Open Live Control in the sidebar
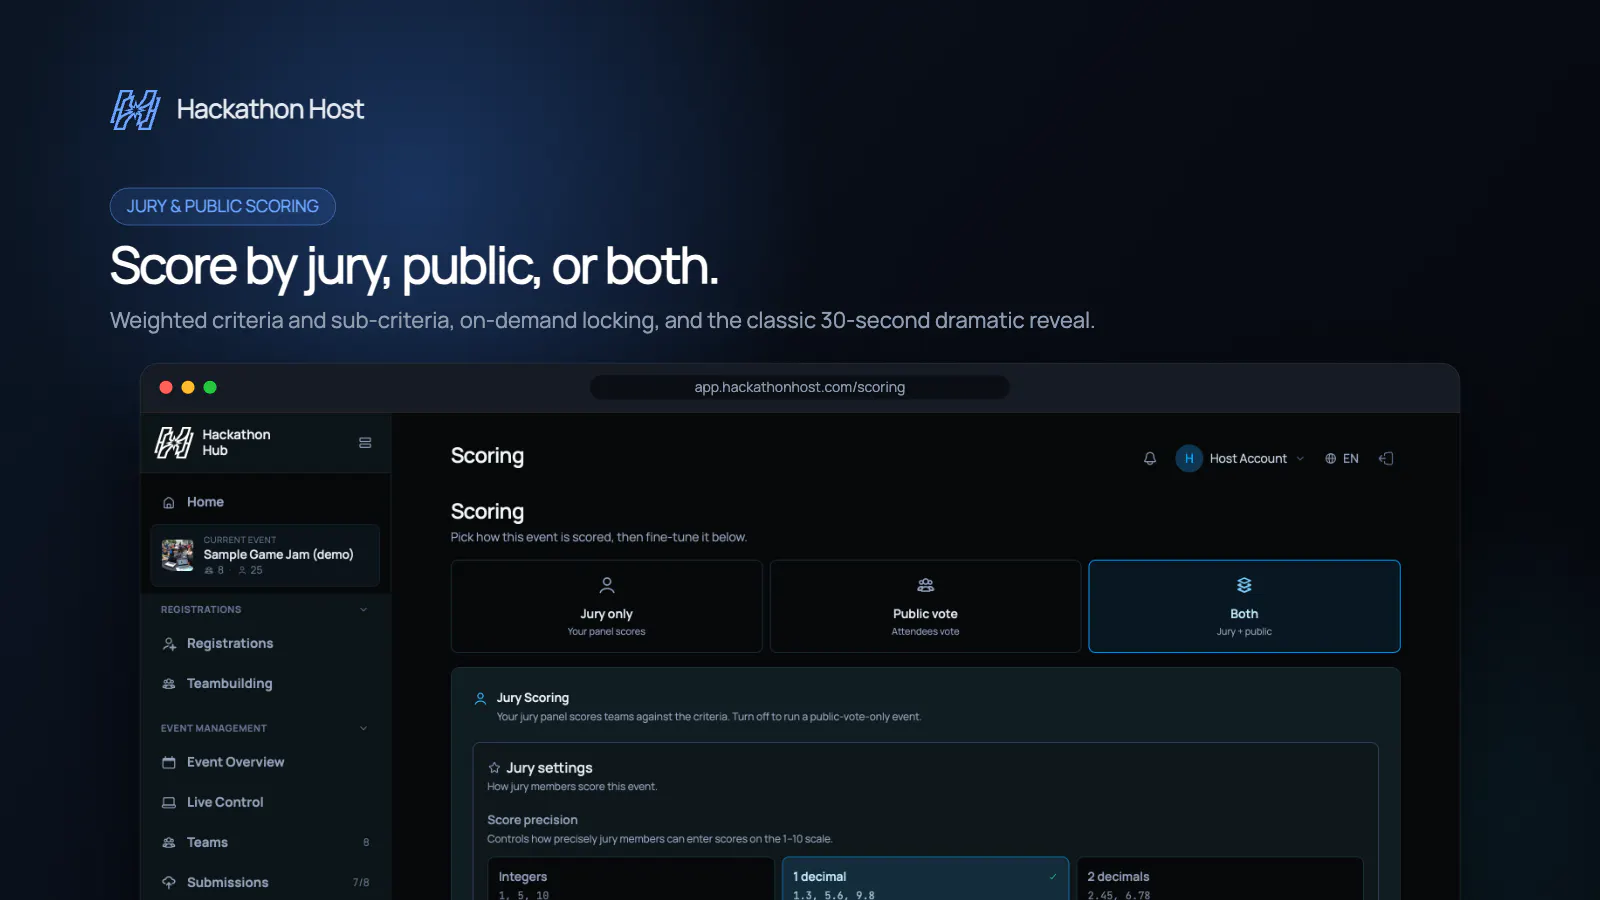The width and height of the screenshot is (1600, 900). tap(265, 802)
